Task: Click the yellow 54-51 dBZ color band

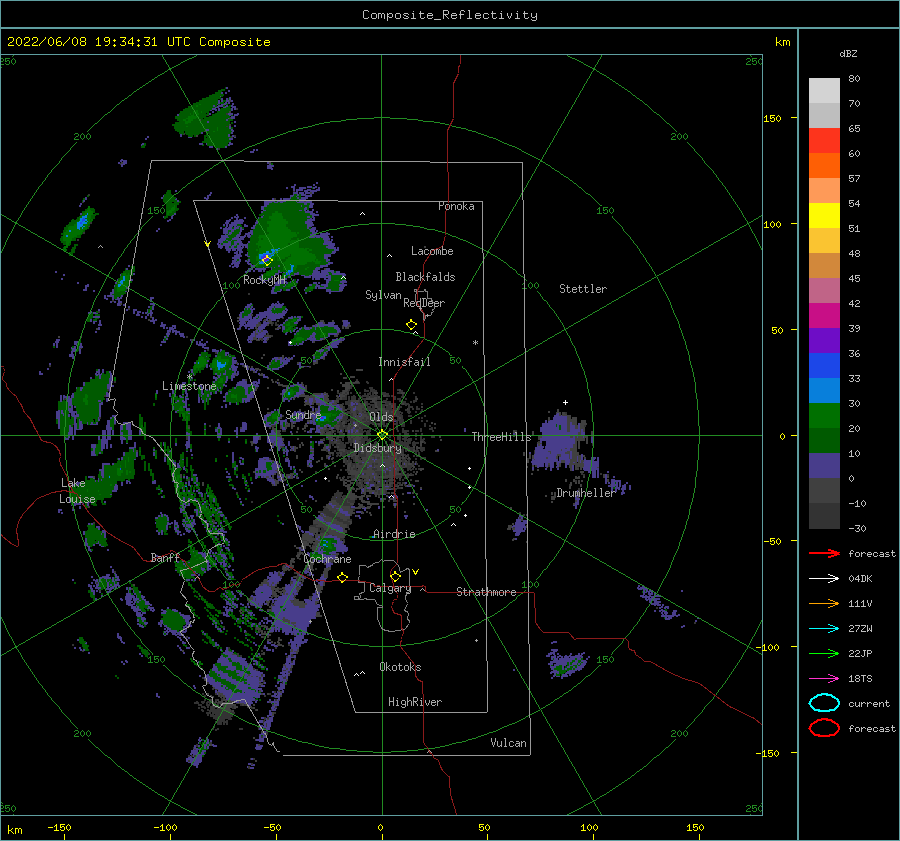Action: click(824, 215)
